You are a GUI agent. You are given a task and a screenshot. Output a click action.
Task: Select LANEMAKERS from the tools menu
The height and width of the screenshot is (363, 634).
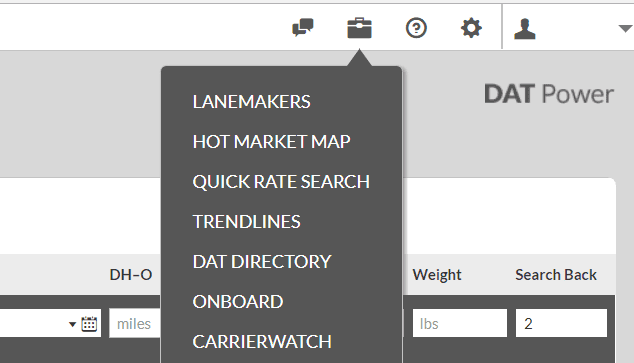[x=251, y=101]
